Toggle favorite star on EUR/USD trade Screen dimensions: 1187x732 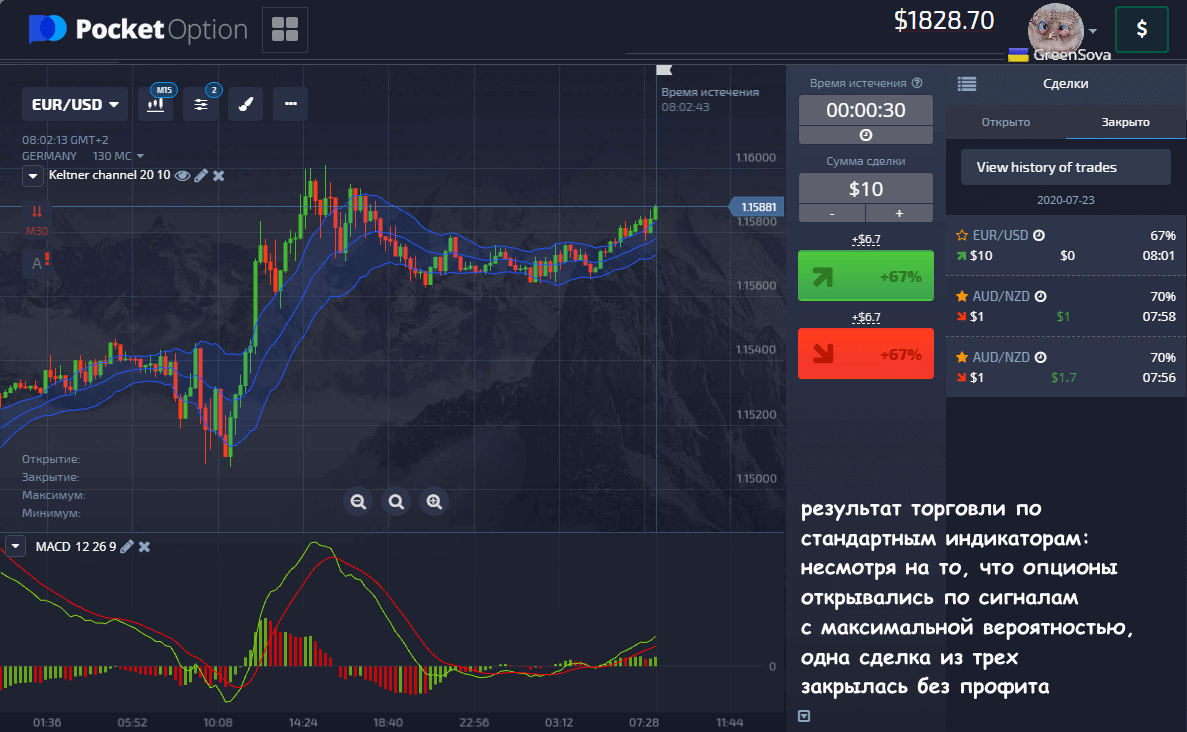962,236
